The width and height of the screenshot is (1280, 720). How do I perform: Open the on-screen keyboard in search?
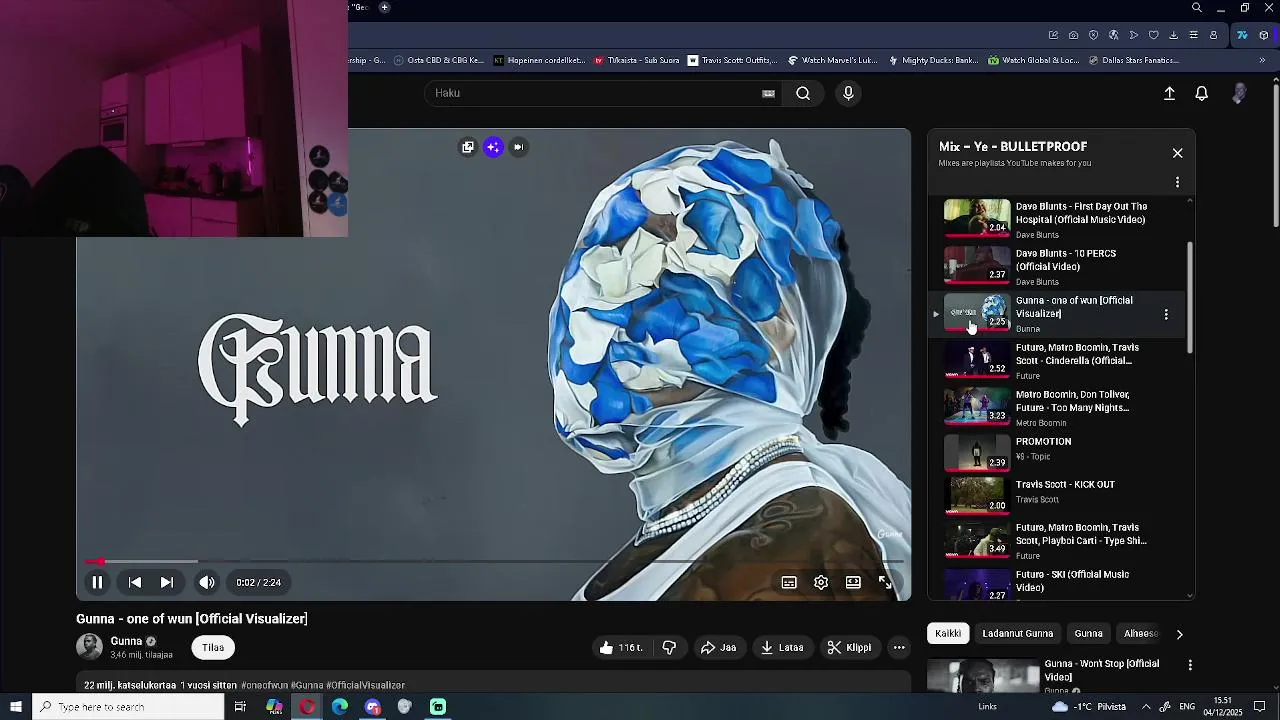pos(768,93)
